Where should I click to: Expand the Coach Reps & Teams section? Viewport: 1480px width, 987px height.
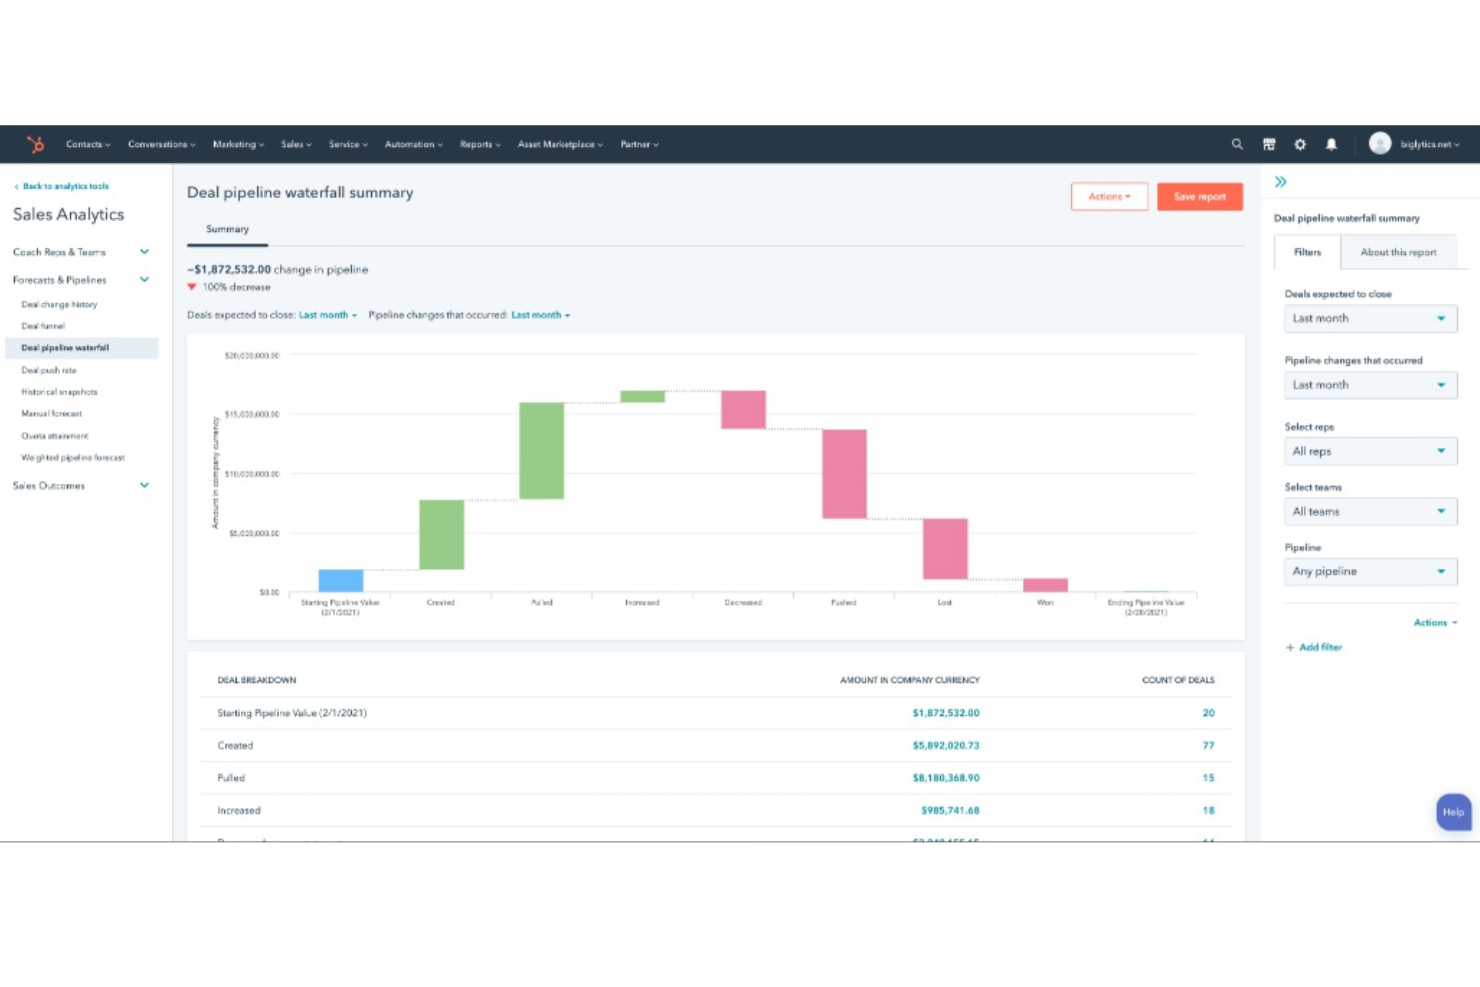point(143,252)
